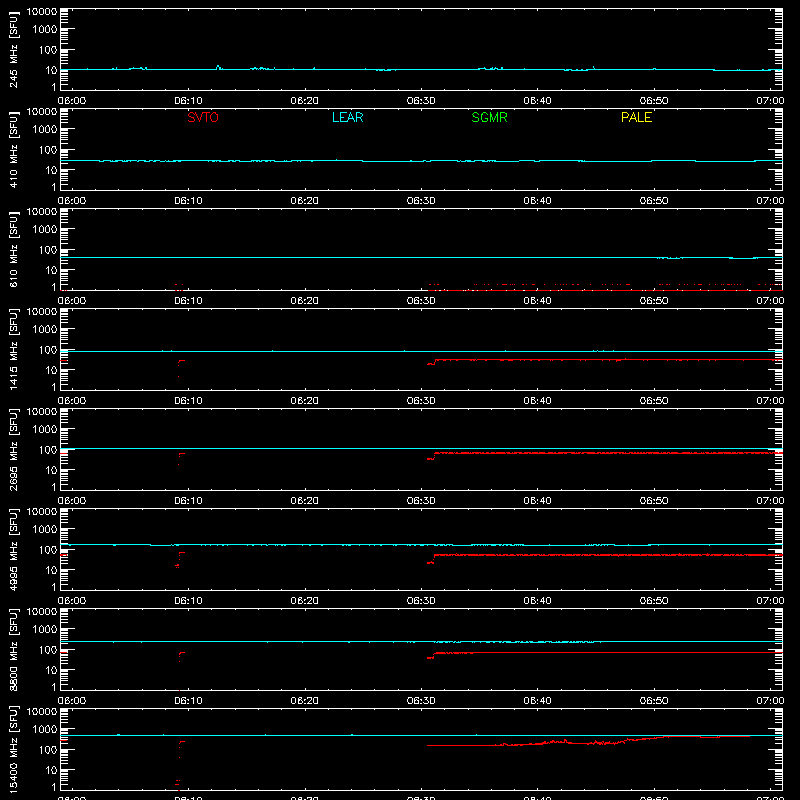The width and height of the screenshot is (800, 800).
Task: Click the 1000 tick on 410 MHz axis
Action: coord(45,129)
